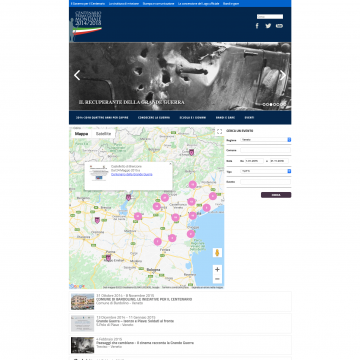
Task: Open the Bandi e gare main menu item
Action: click(x=225, y=118)
